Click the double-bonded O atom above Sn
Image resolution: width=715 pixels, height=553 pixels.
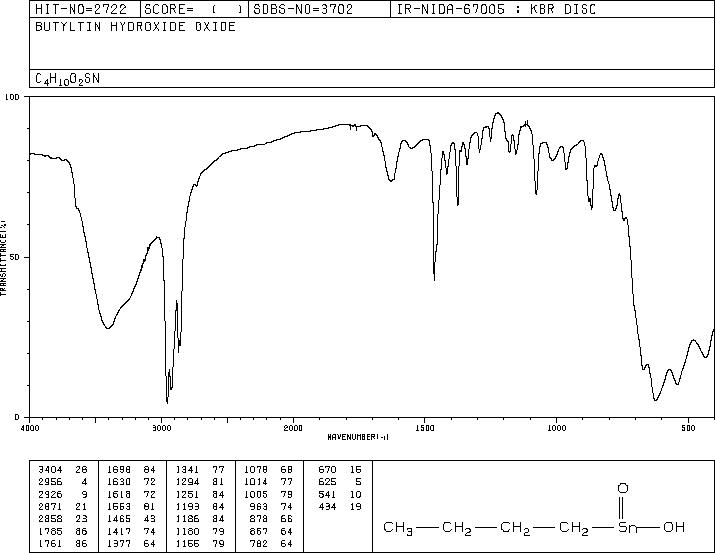(x=623, y=488)
